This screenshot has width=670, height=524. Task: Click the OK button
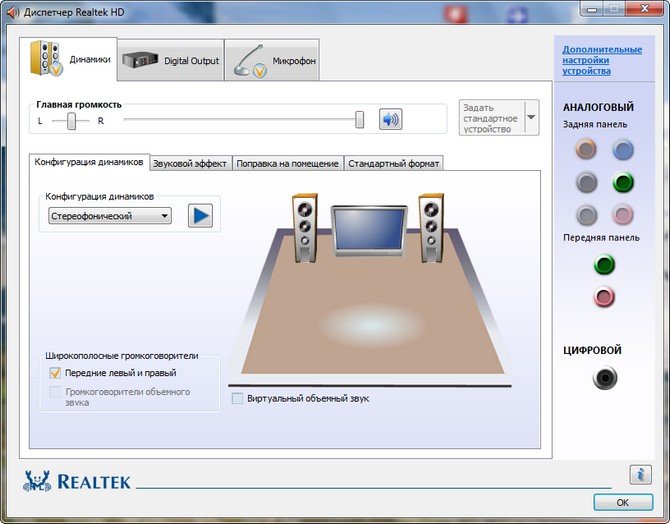tap(623, 503)
